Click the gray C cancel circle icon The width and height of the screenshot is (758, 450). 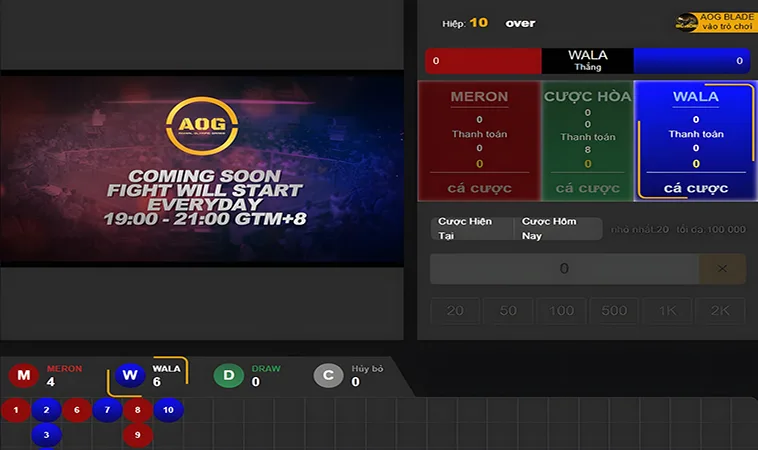(x=328, y=376)
